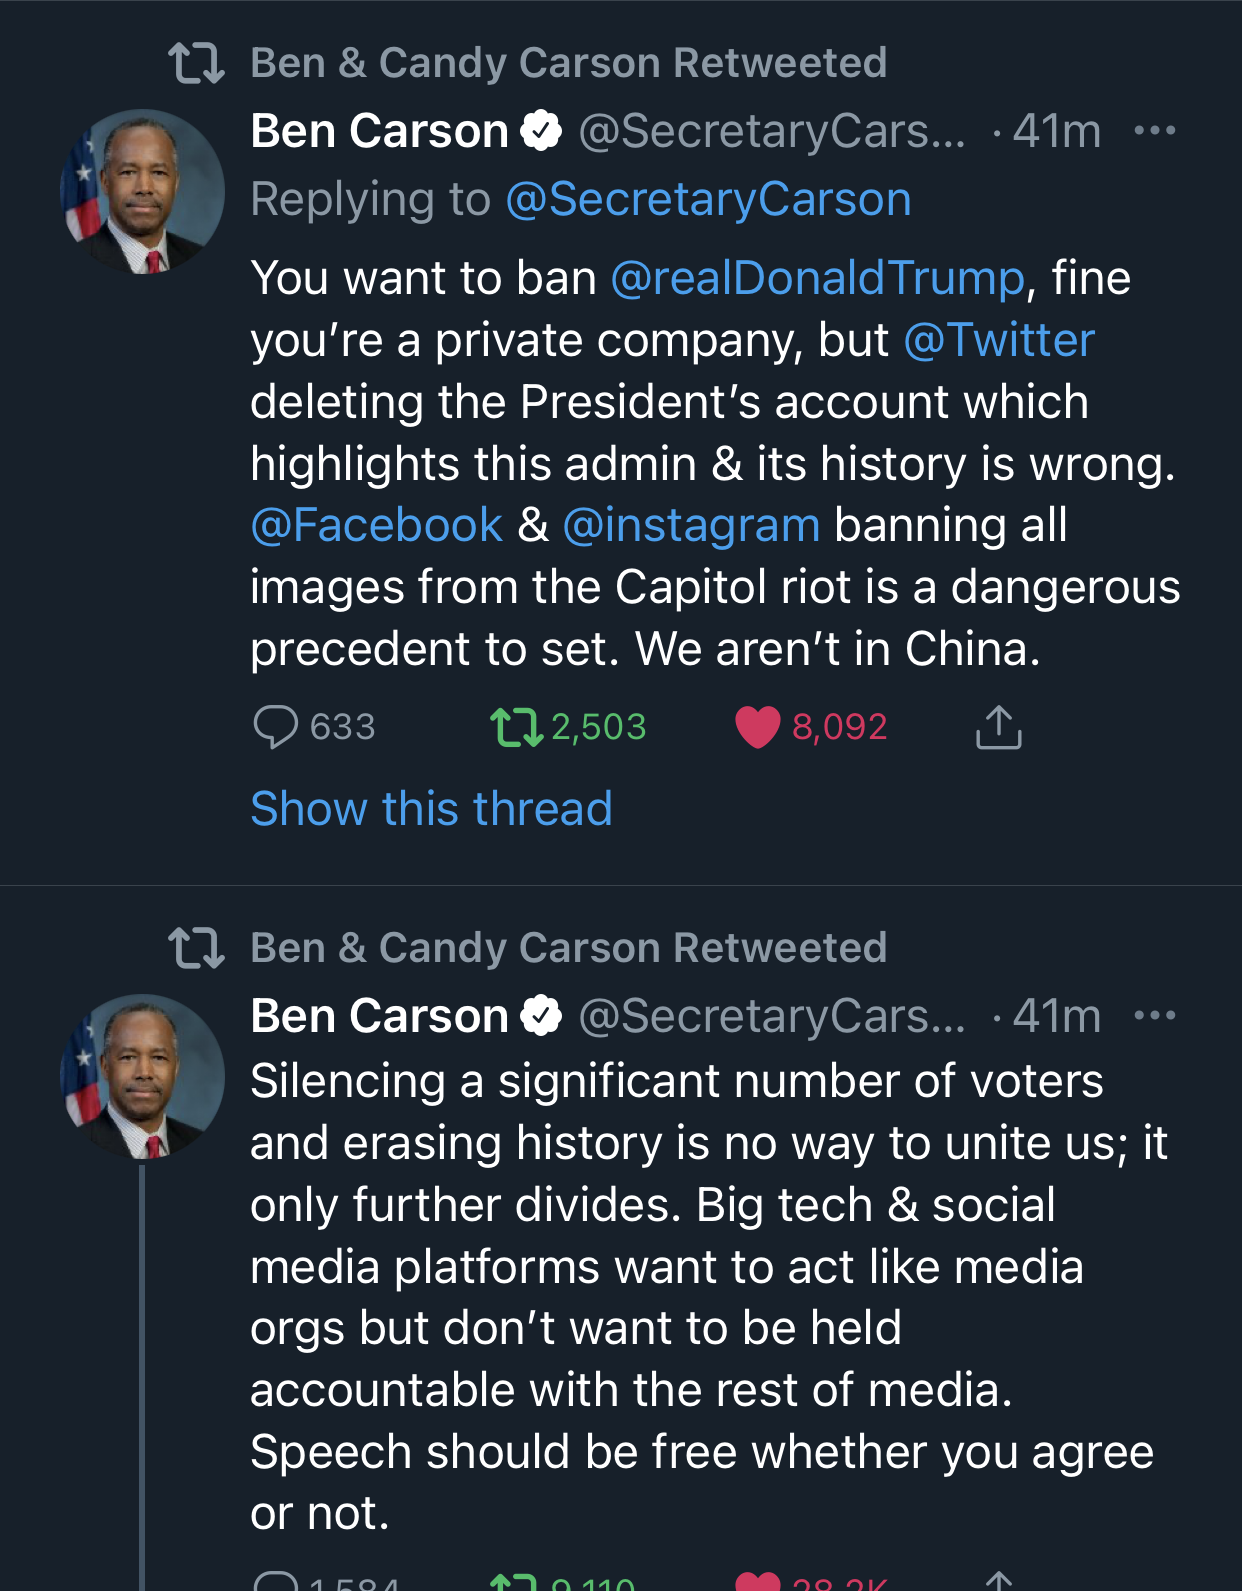Tap the second retweet indicator icon
1242x1591 pixels.
pyautogui.click(x=196, y=948)
